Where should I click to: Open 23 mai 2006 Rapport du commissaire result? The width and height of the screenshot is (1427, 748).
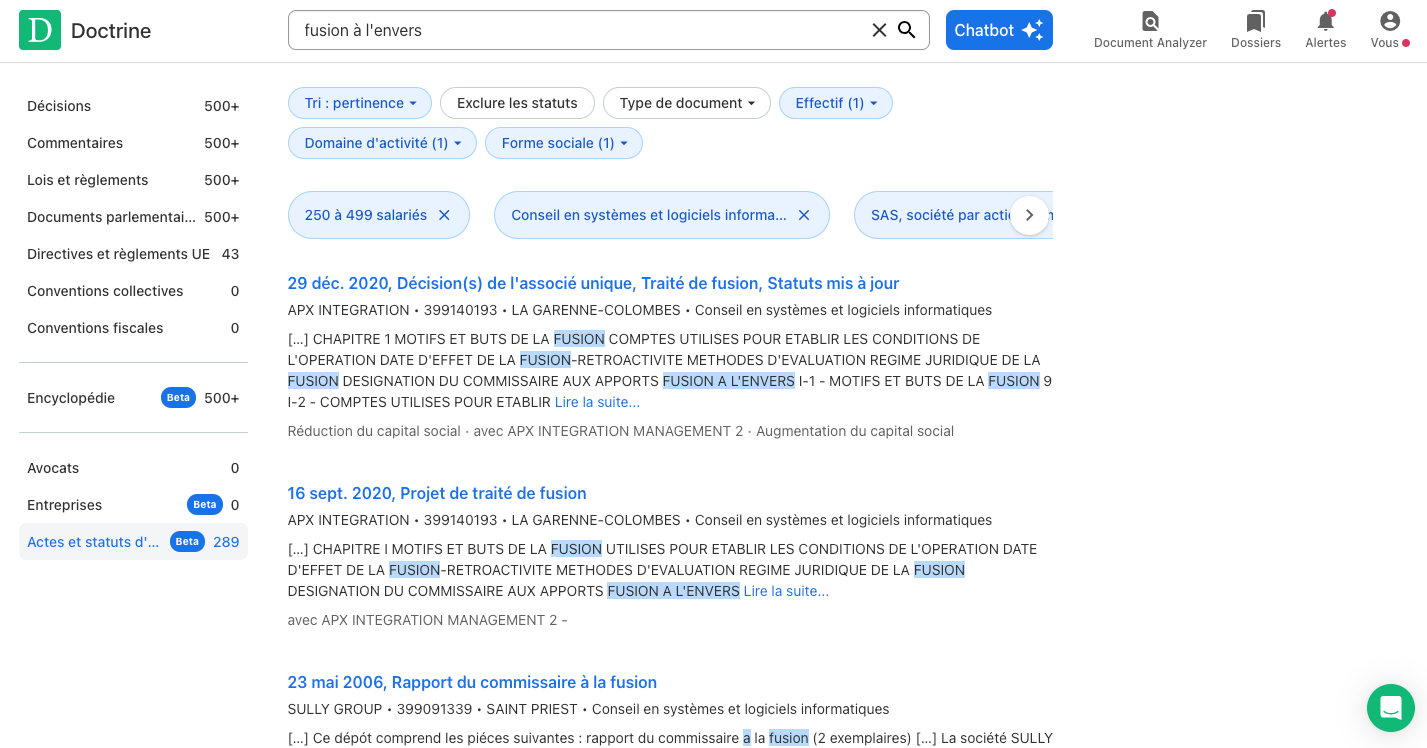[x=472, y=682]
